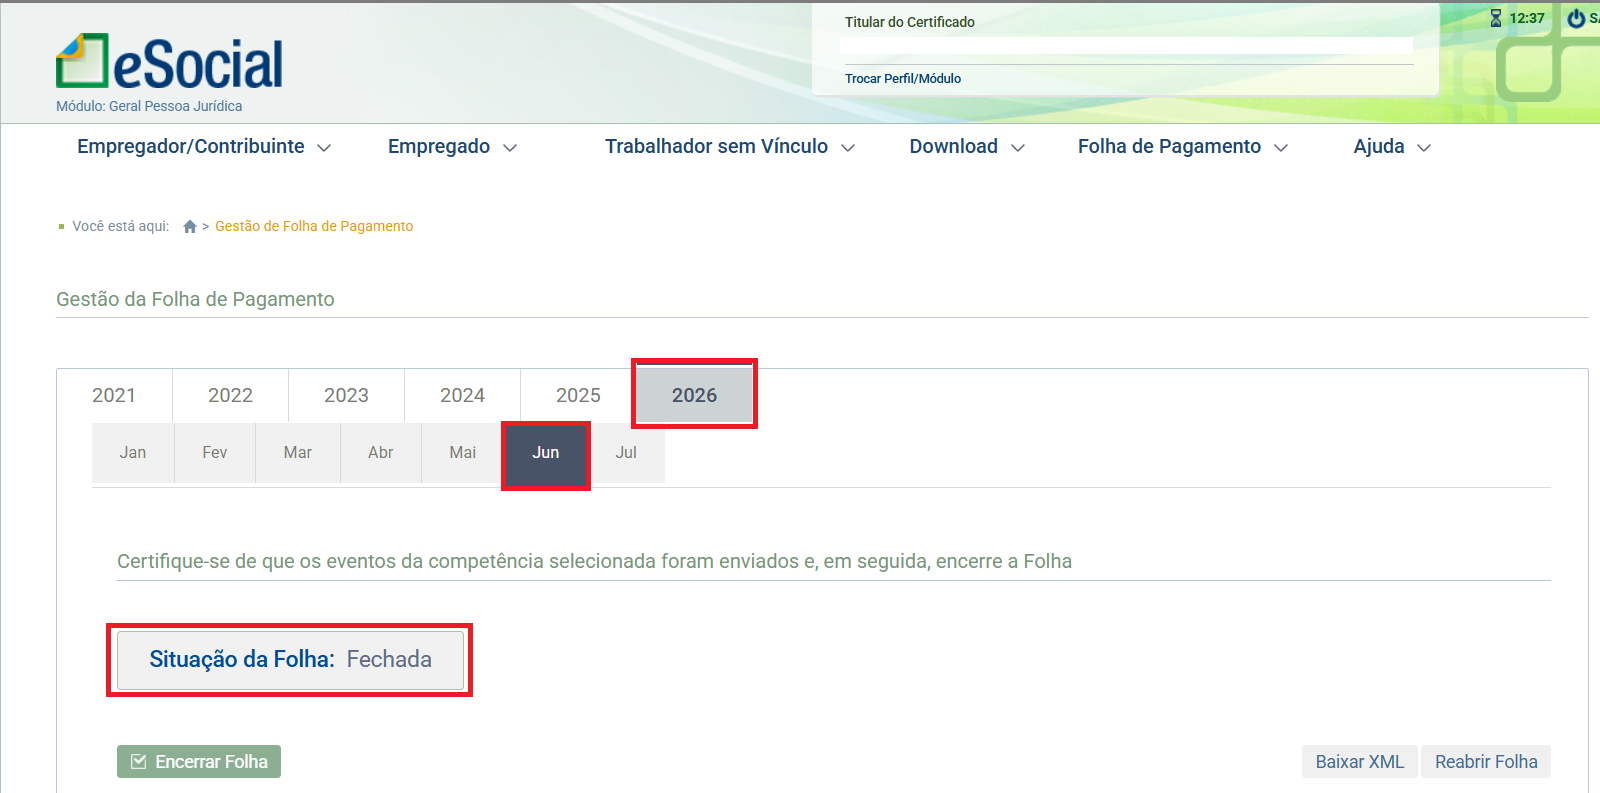
Task: Expand the Empregador/Contribuinte chevron arrow
Action: point(324,148)
